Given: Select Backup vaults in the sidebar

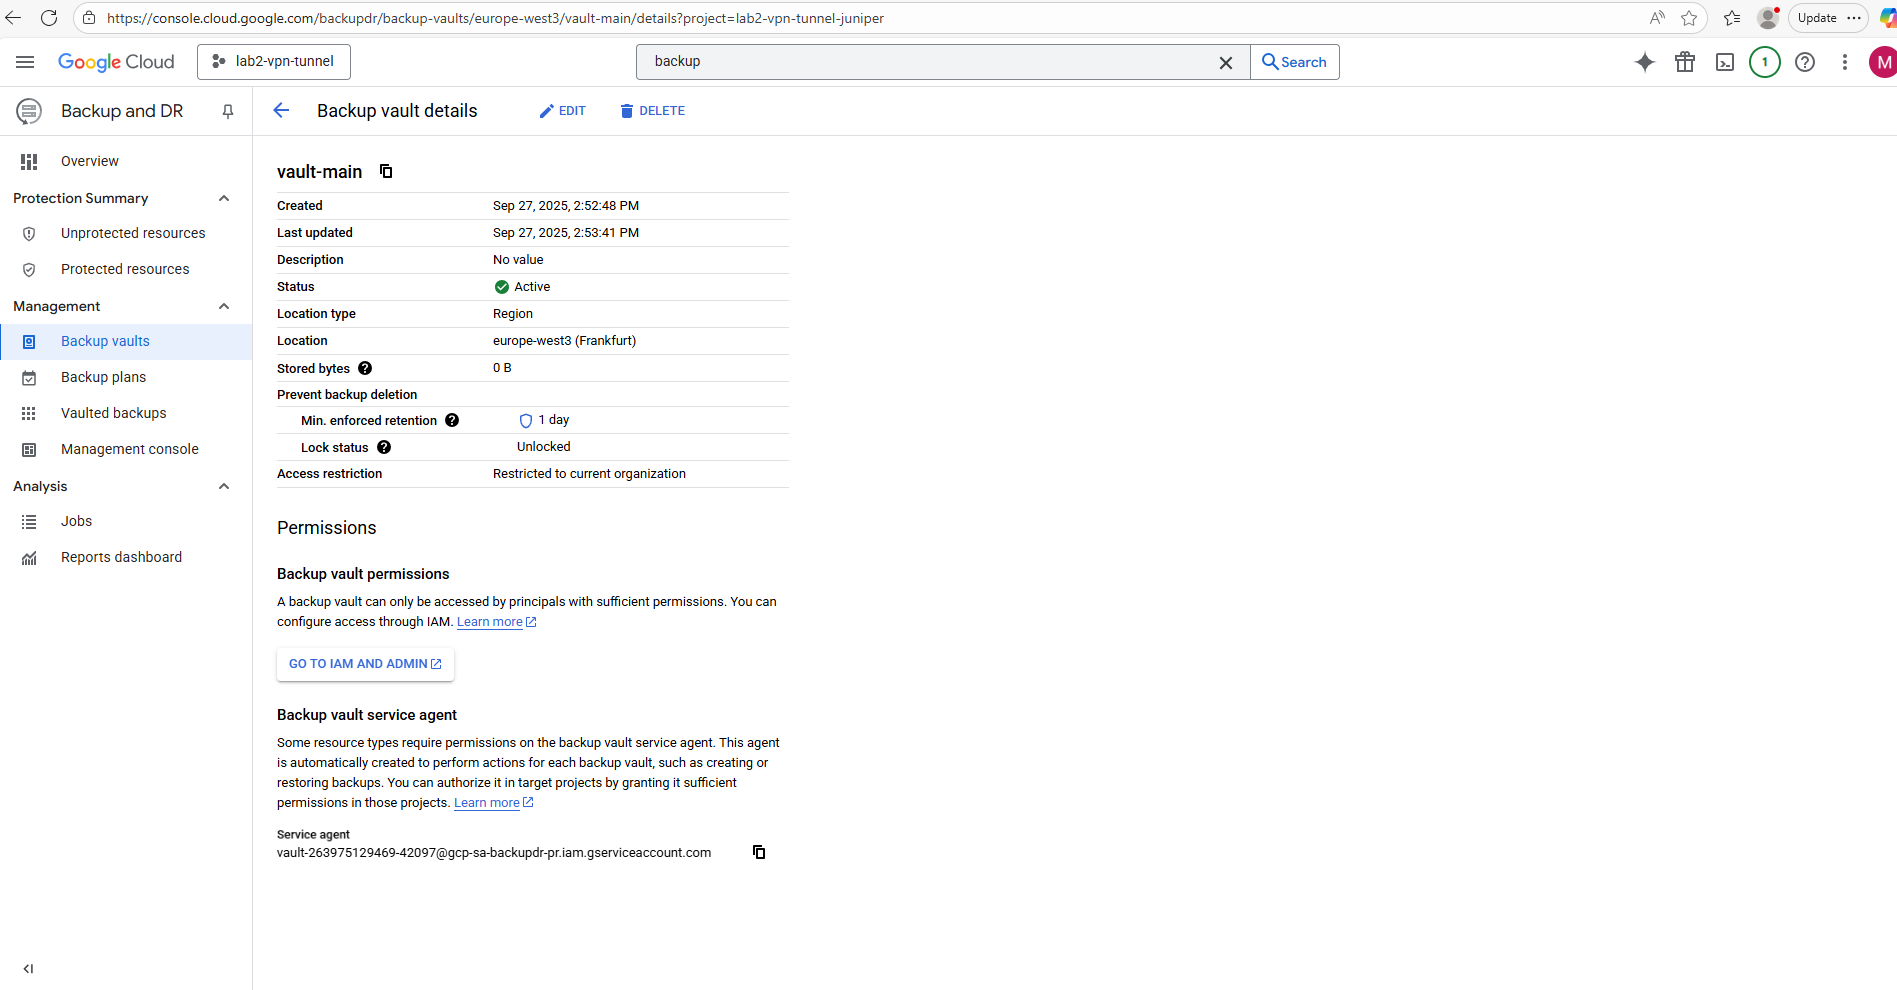Looking at the screenshot, I should pyautogui.click(x=126, y=341).
